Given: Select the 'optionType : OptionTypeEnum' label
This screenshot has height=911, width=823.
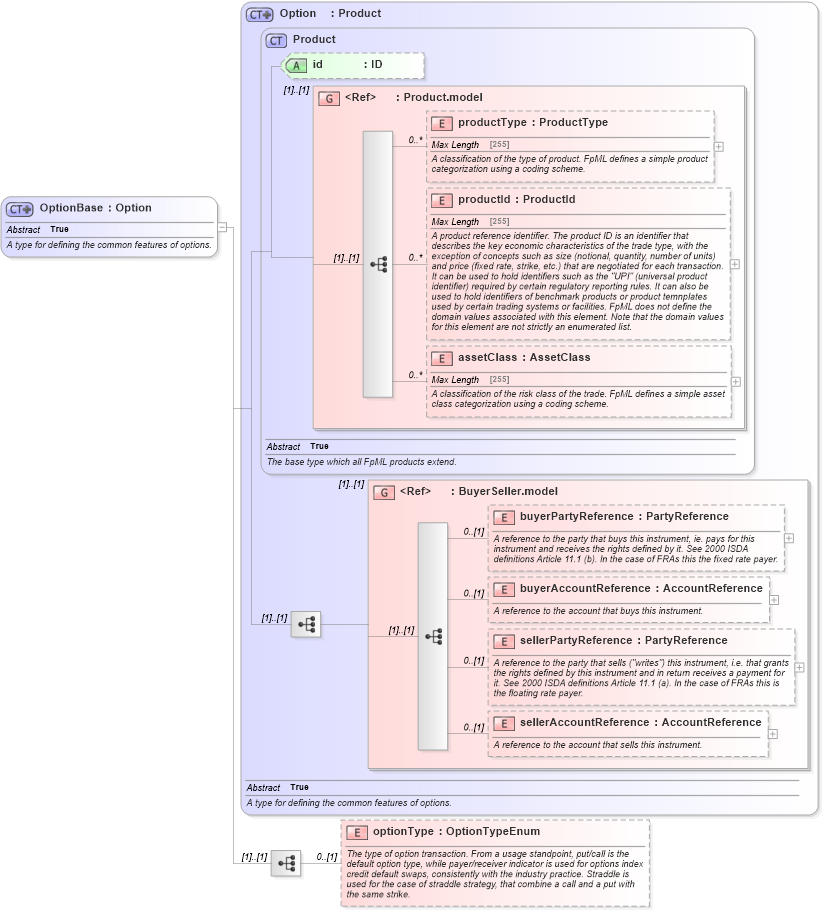Looking at the screenshot, I should [x=457, y=831].
